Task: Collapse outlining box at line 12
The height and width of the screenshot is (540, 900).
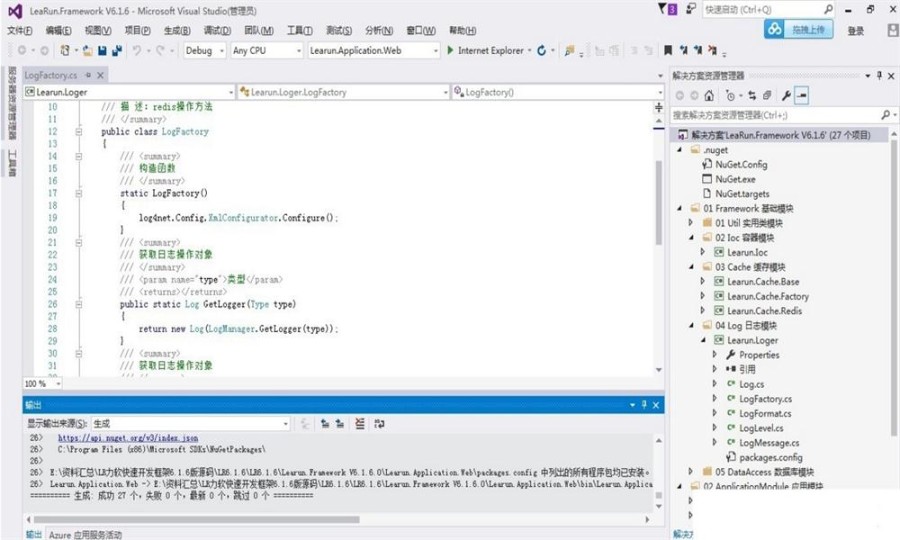Action: pyautogui.click(x=79, y=131)
